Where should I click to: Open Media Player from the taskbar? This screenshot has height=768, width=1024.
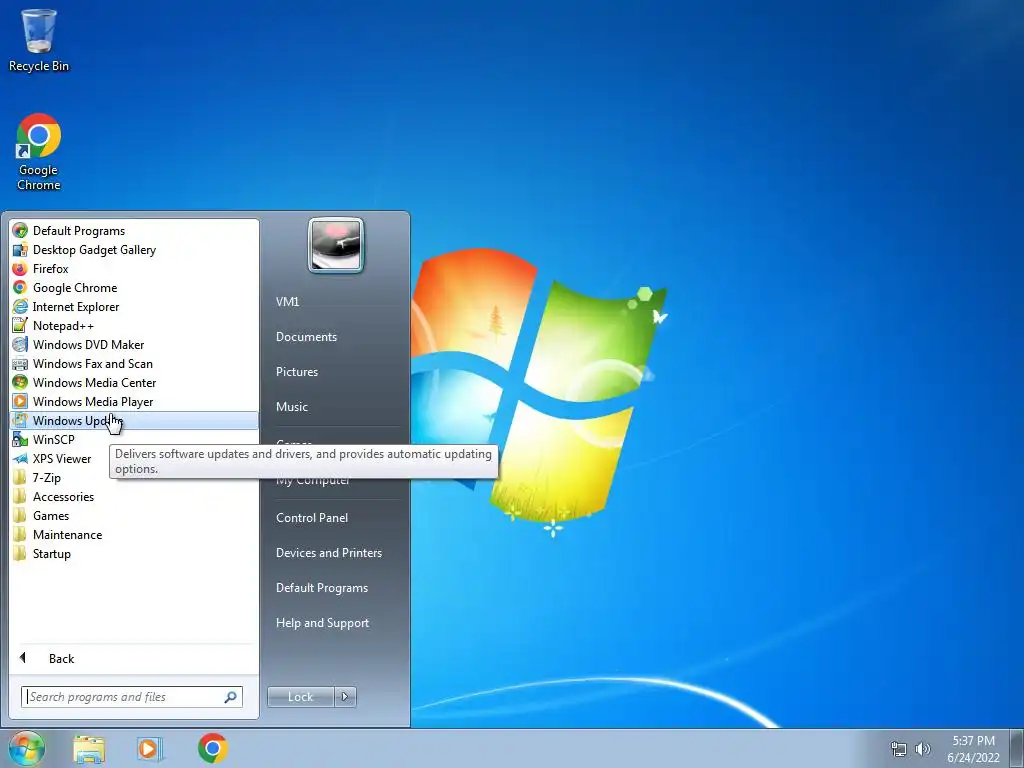coord(150,748)
